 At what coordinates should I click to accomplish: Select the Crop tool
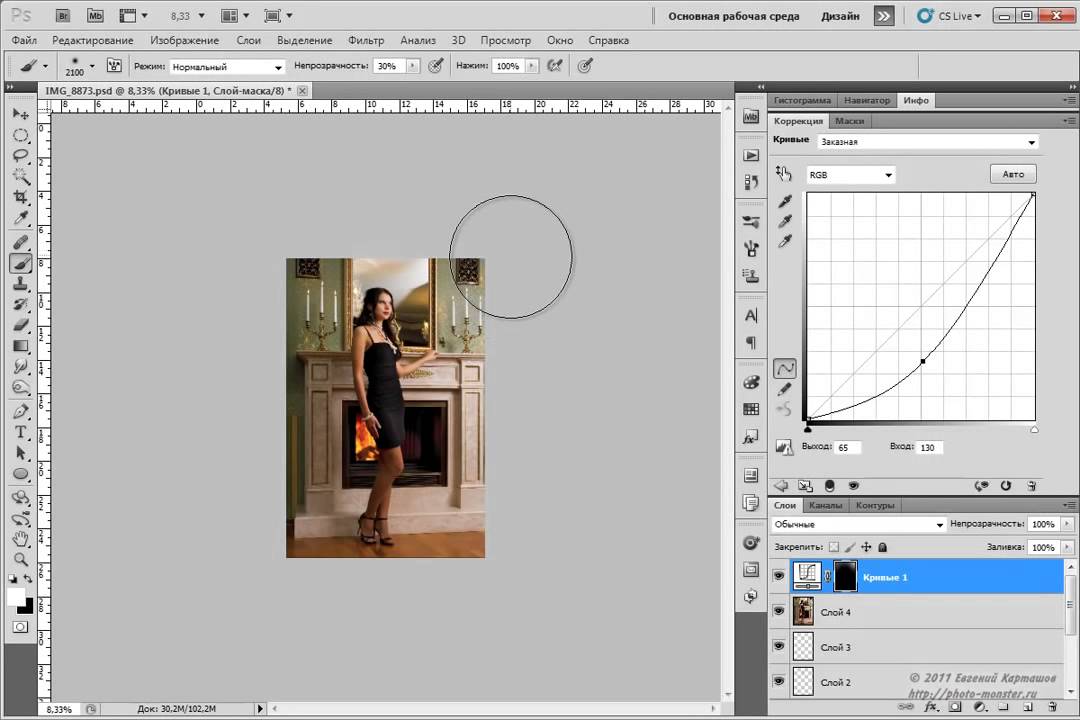coord(20,198)
